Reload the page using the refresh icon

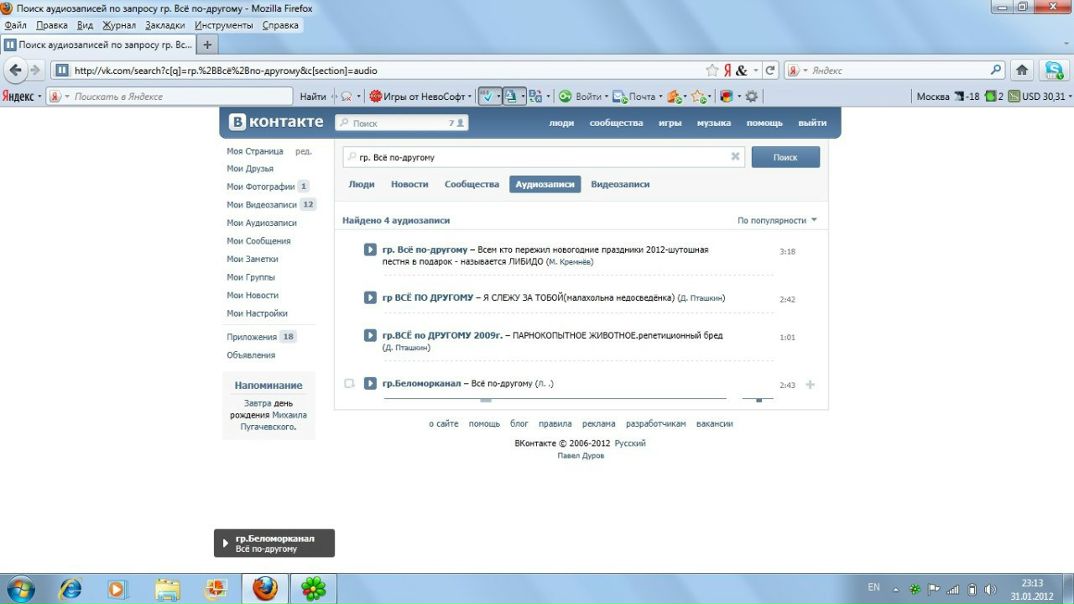(770, 70)
